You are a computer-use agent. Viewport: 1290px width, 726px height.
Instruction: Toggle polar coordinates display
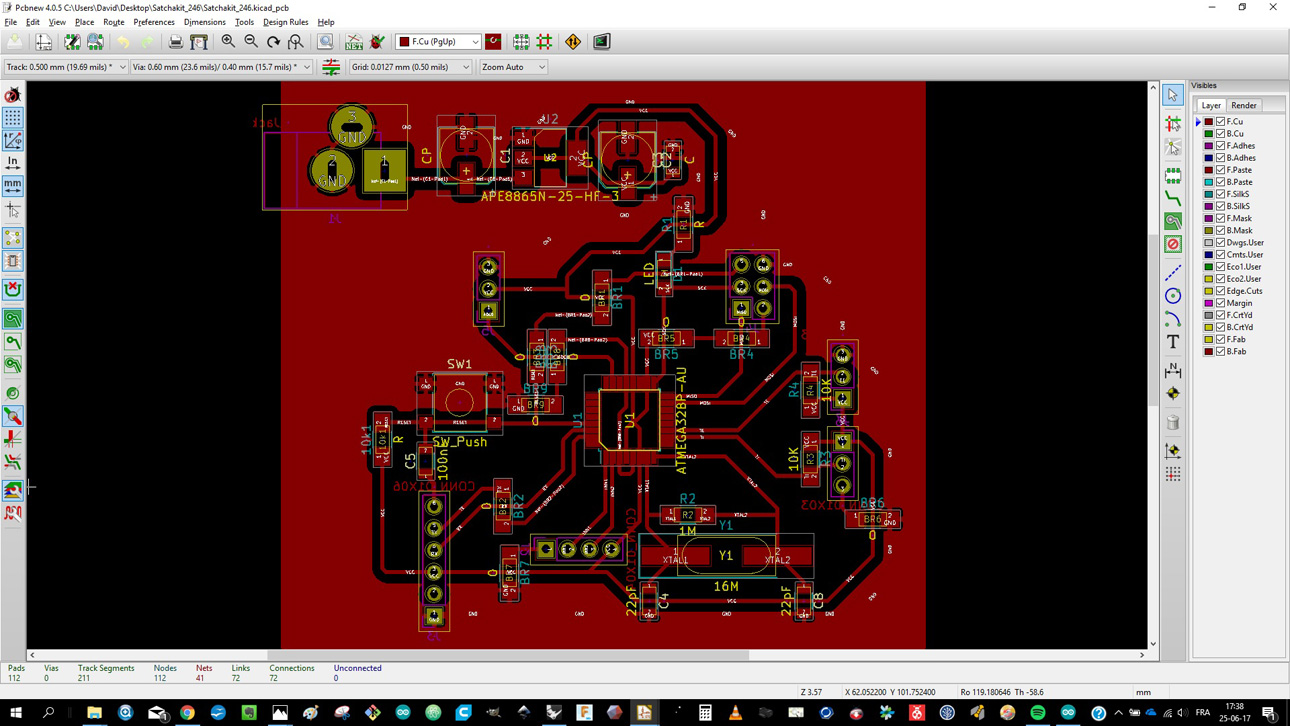pos(13,141)
